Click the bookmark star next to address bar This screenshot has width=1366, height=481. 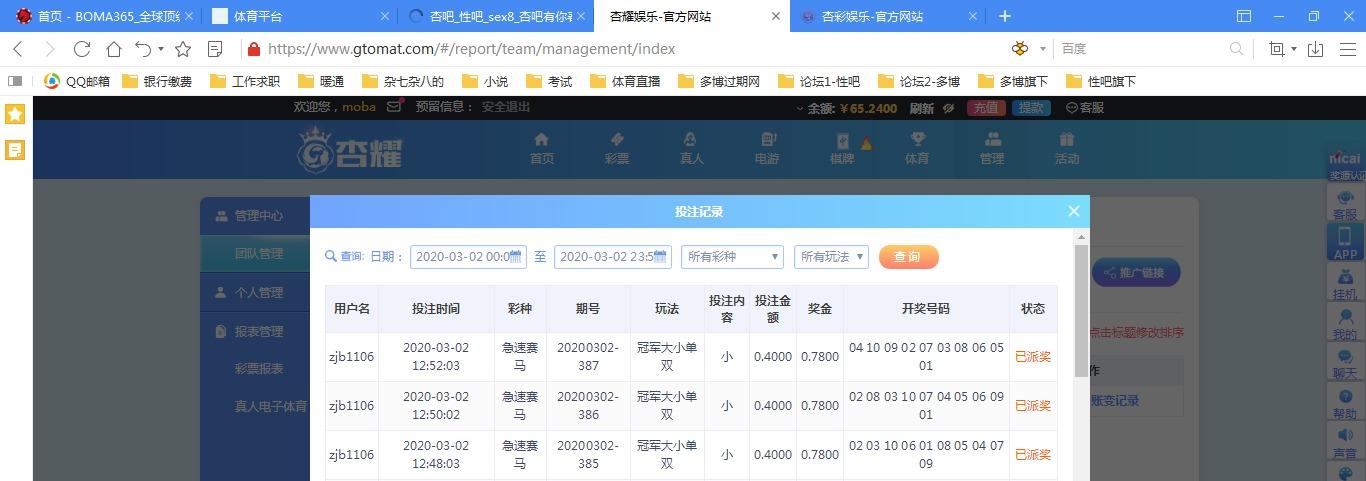tap(183, 48)
